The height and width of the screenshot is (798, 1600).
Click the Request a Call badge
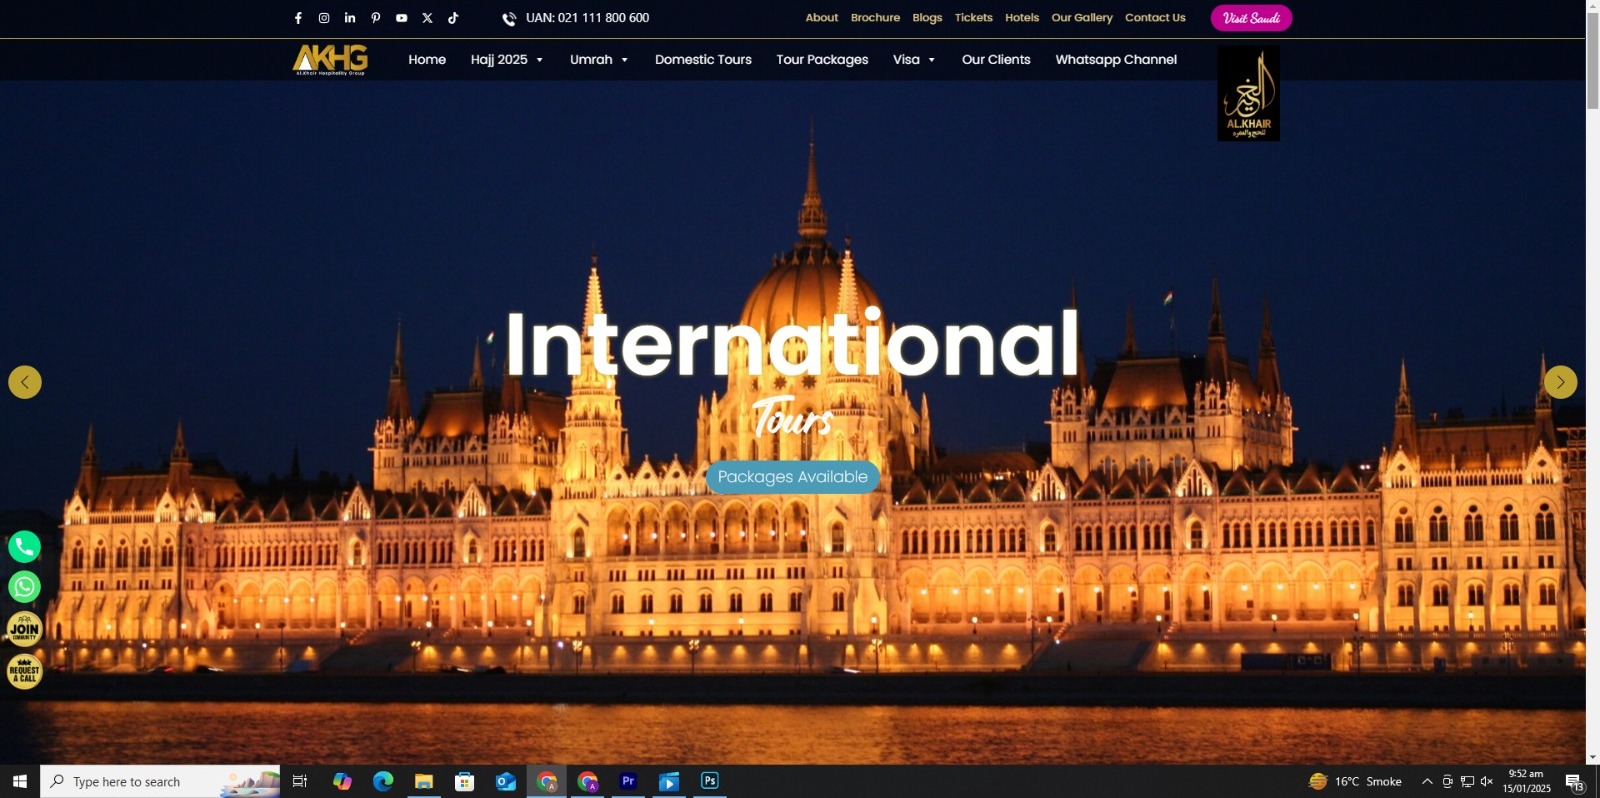(25, 672)
